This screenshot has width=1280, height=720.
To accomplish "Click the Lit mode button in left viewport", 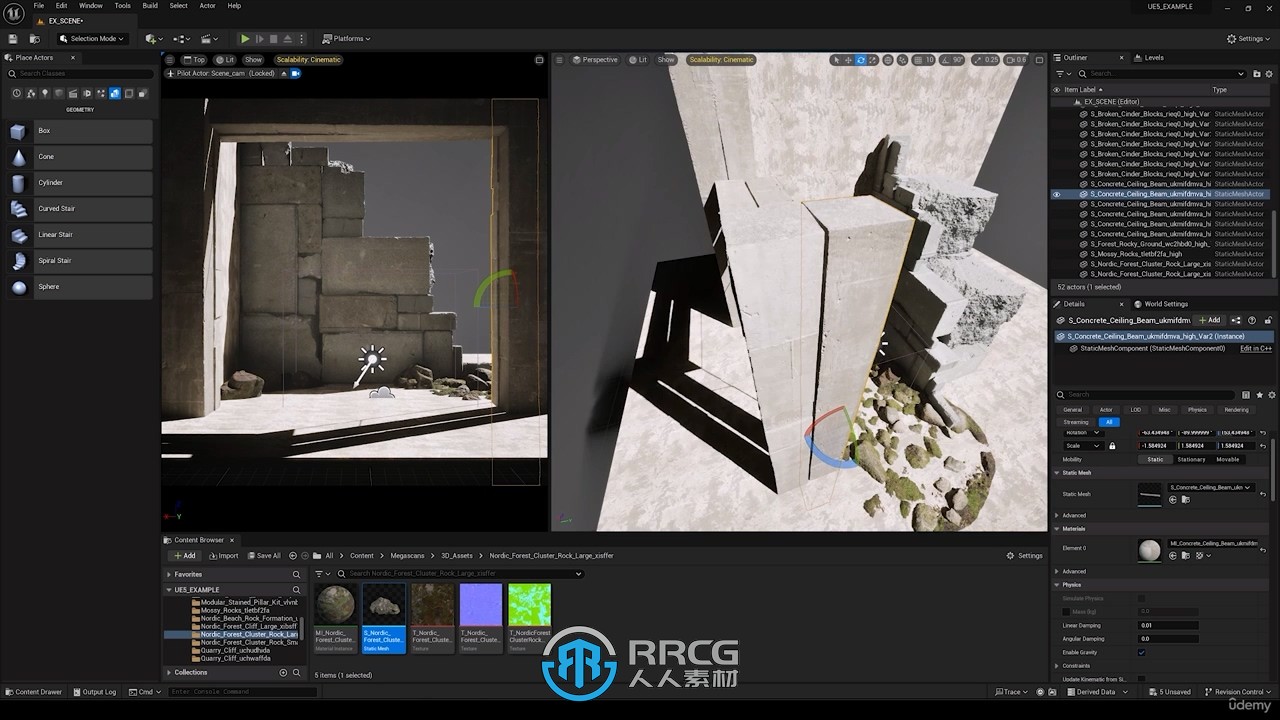I will click(x=225, y=60).
